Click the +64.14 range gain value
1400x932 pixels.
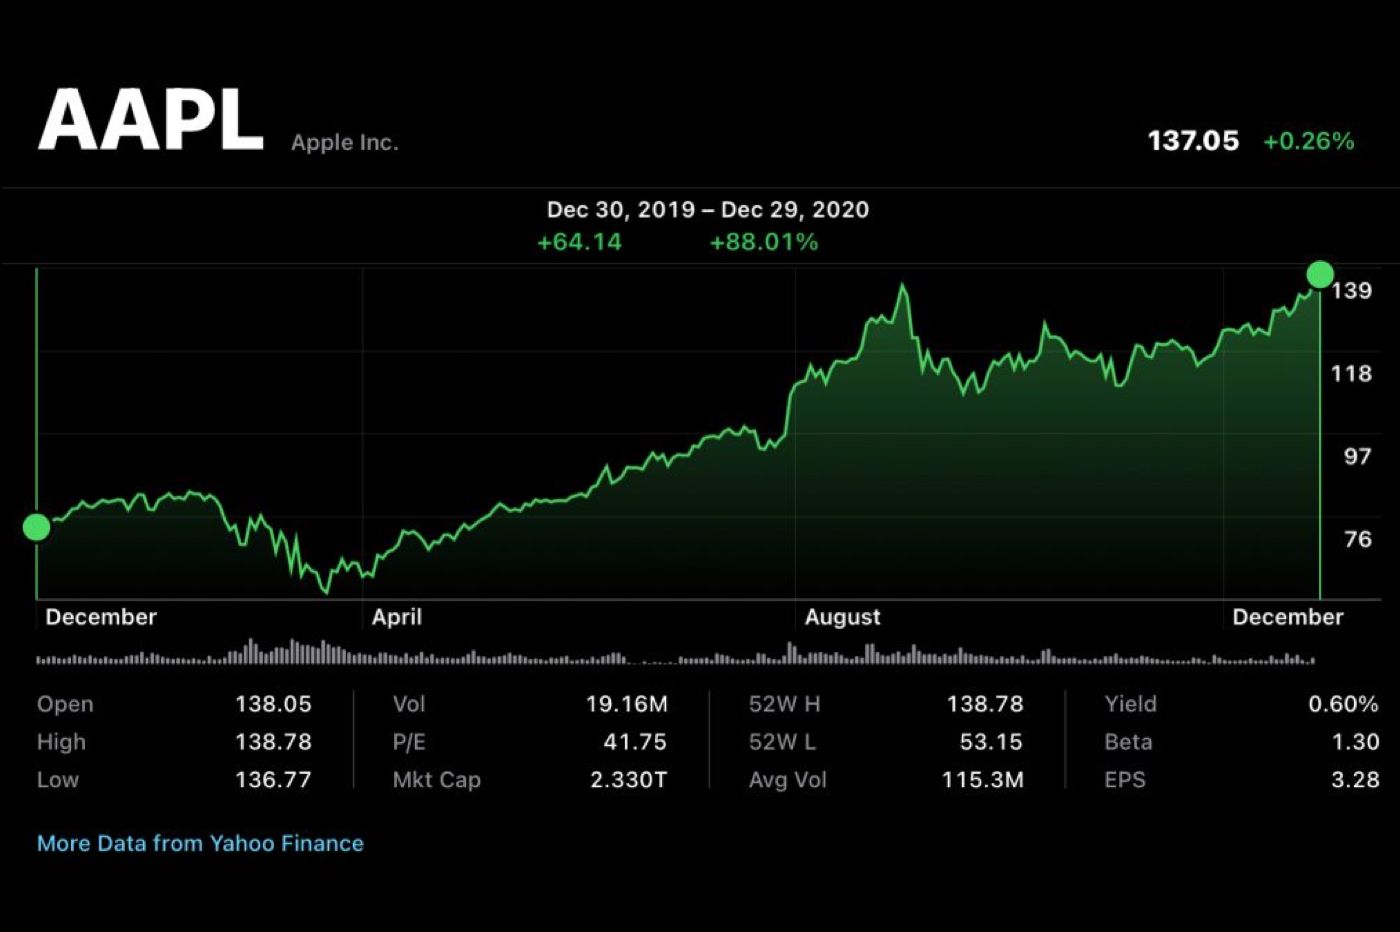(579, 242)
